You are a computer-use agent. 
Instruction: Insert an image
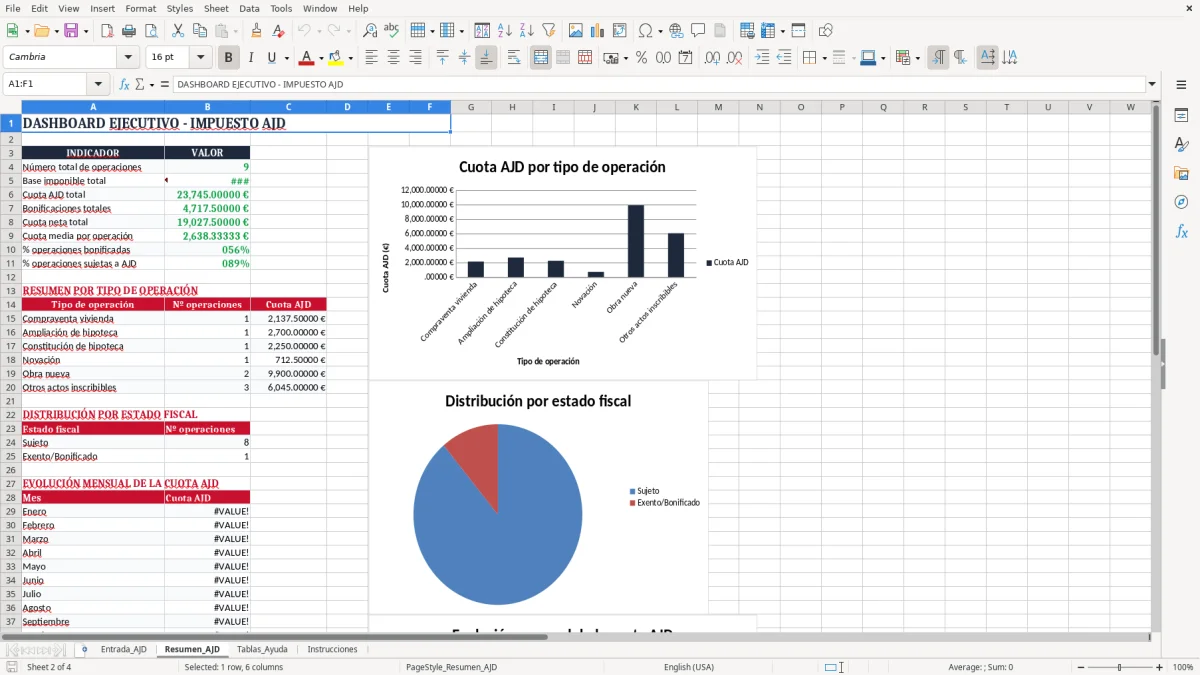[576, 31]
